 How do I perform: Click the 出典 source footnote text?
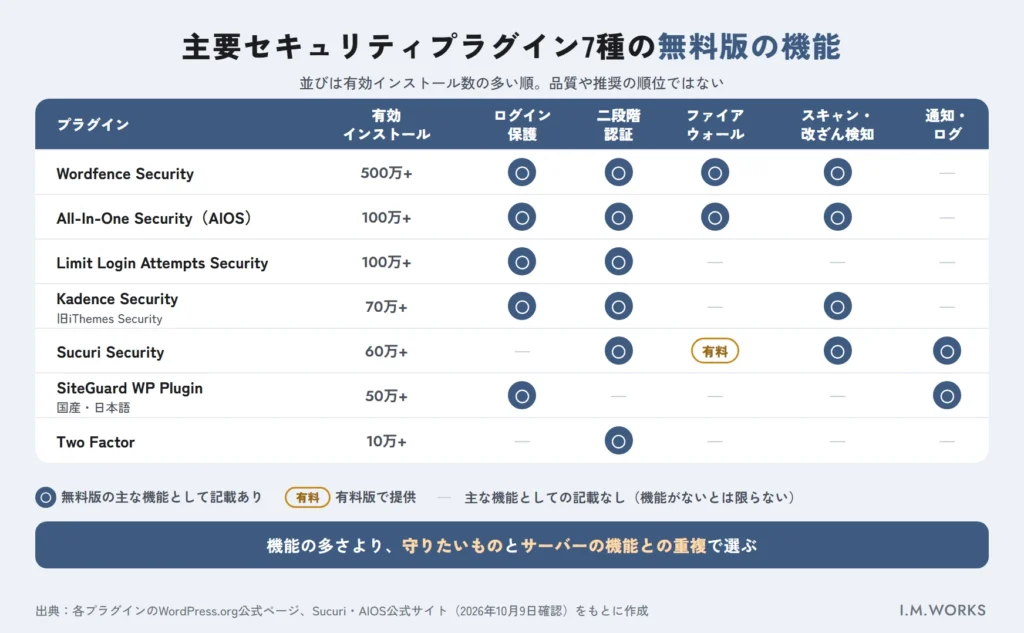coord(342,611)
